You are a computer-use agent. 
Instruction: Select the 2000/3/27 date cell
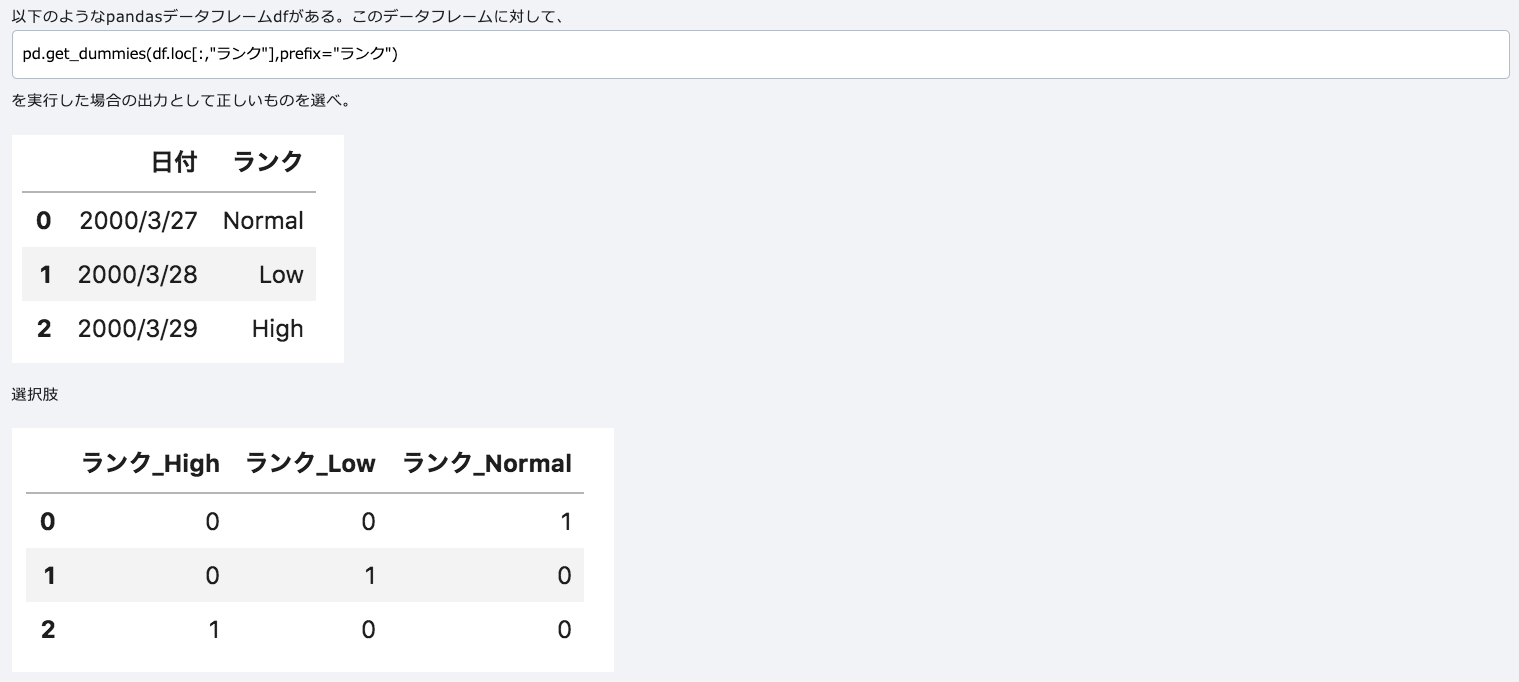(138, 221)
